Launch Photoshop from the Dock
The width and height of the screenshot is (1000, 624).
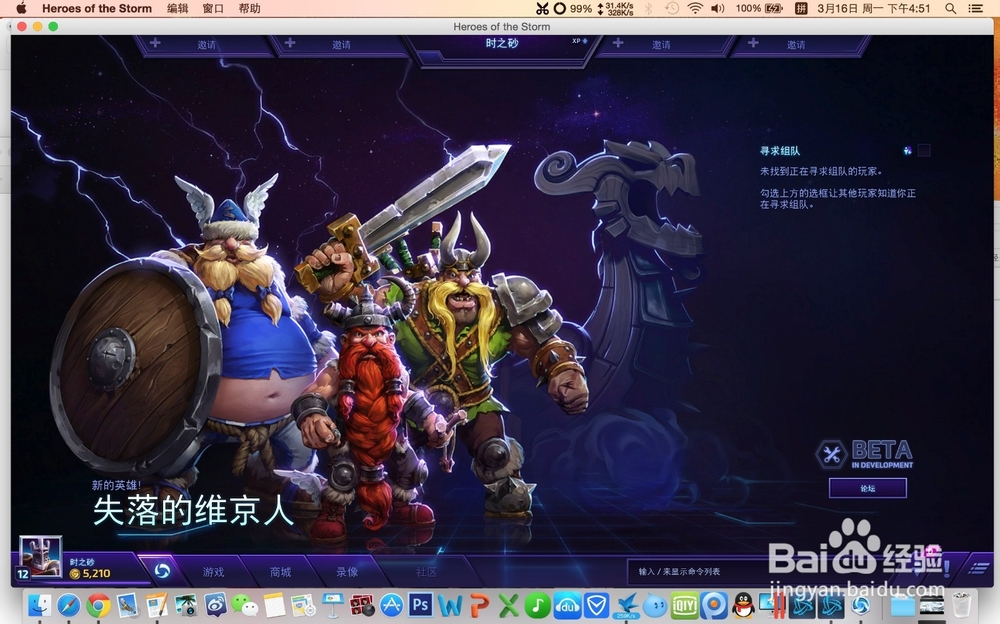click(420, 605)
